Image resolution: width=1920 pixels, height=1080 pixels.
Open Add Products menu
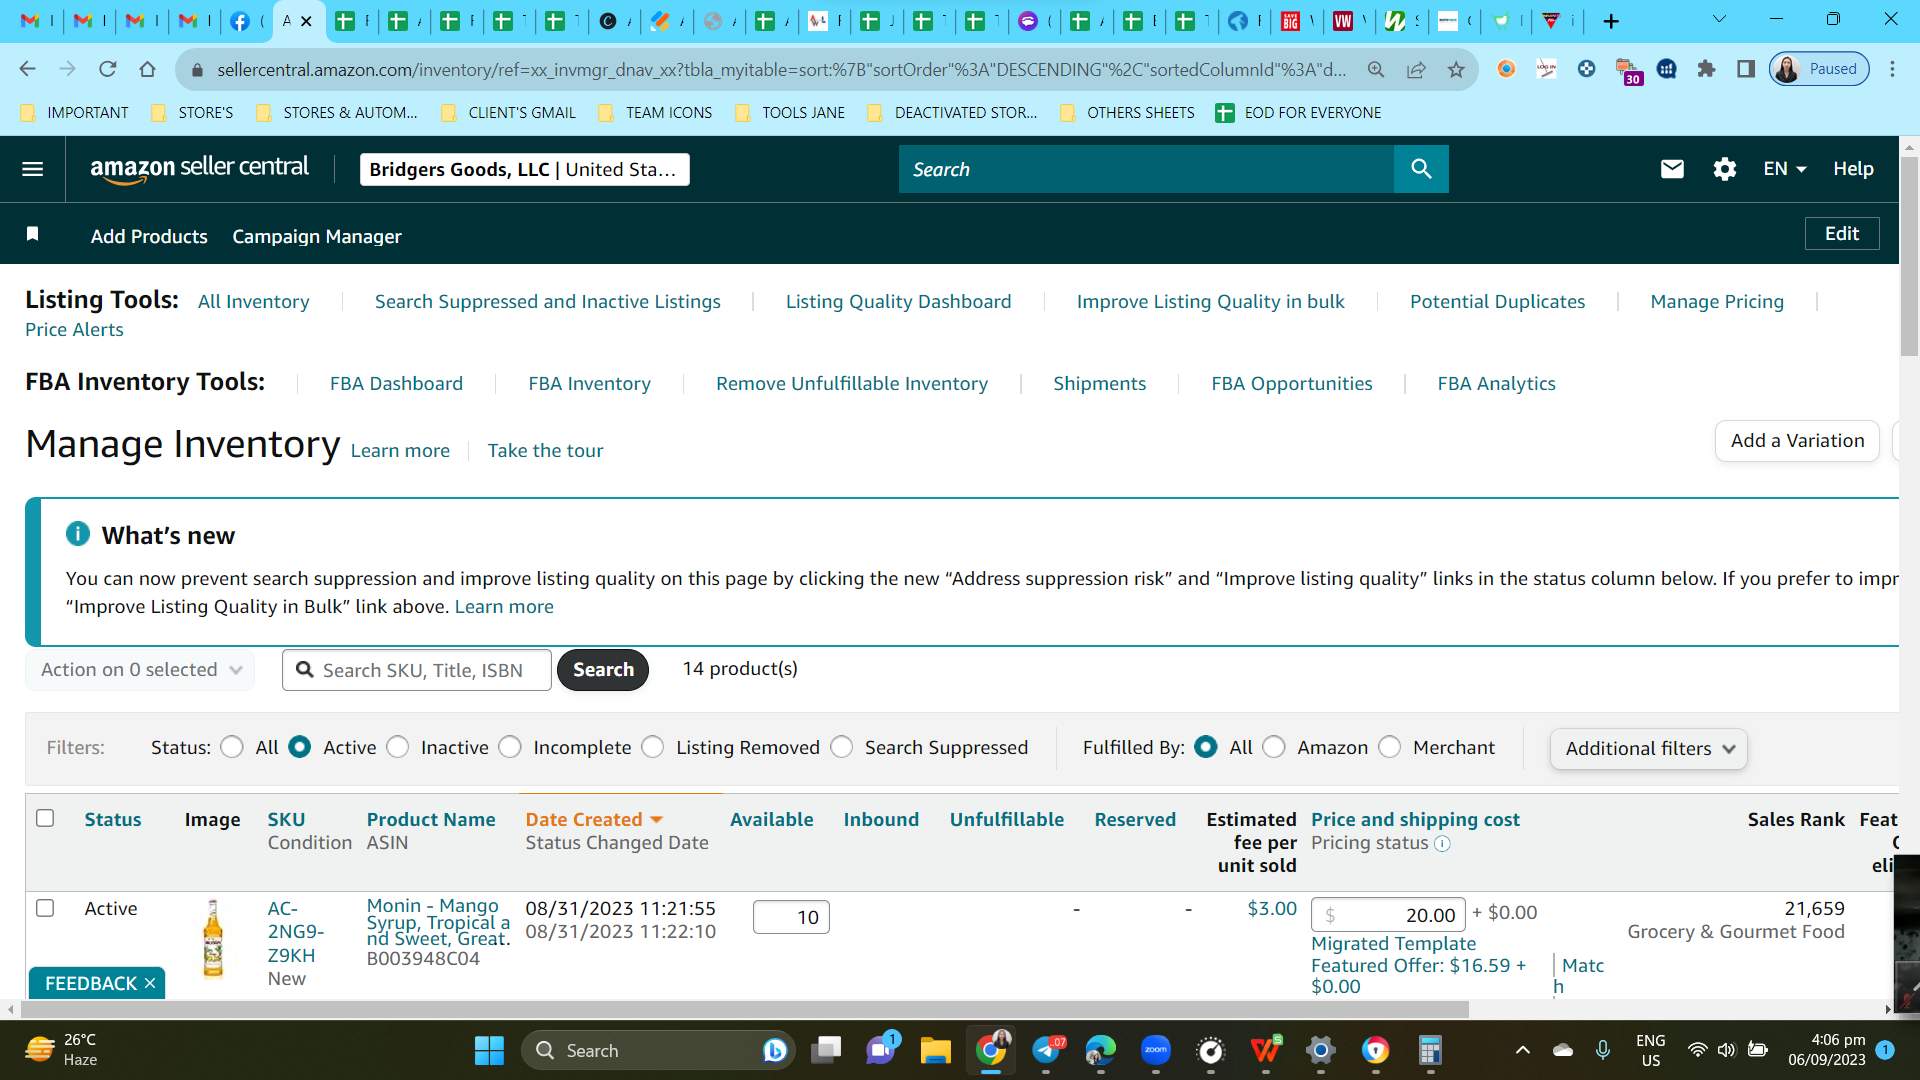click(149, 236)
